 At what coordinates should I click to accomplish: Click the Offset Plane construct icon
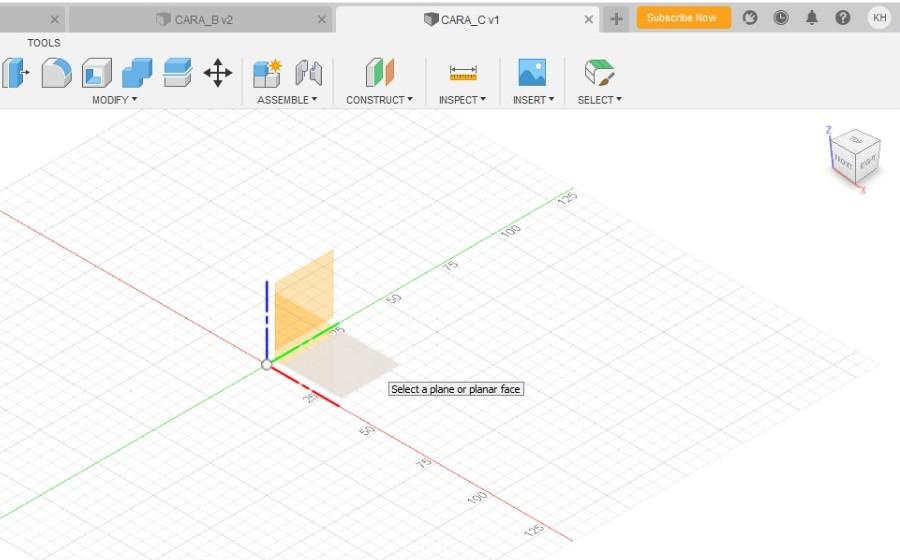point(379,73)
